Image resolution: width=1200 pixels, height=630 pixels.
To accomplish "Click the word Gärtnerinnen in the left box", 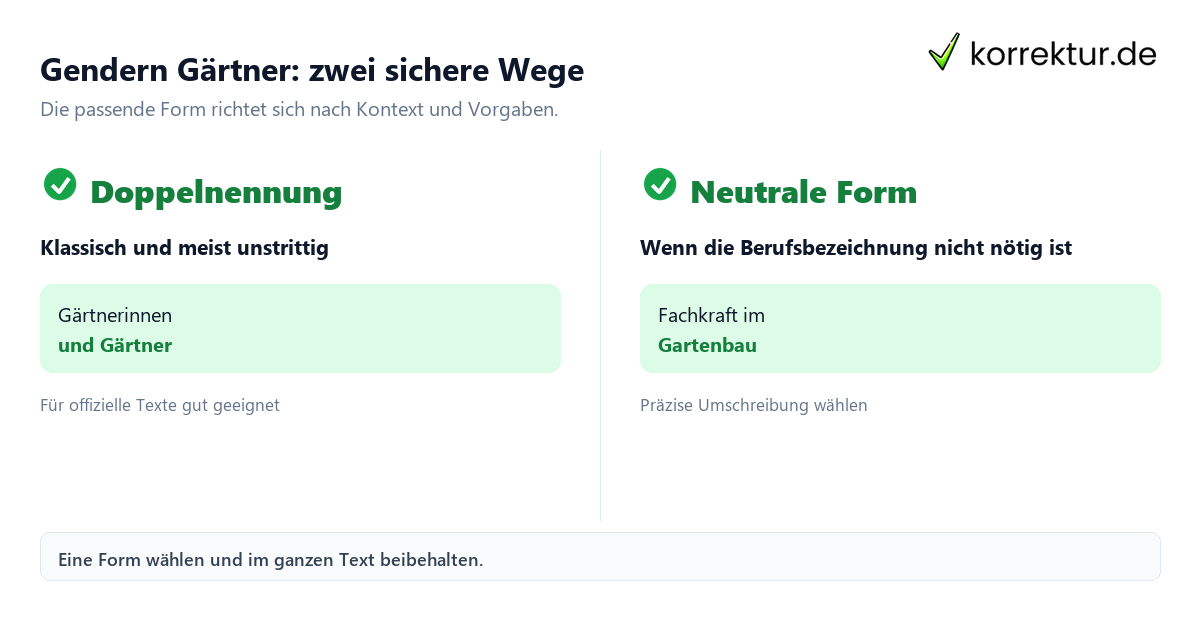I will [115, 316].
